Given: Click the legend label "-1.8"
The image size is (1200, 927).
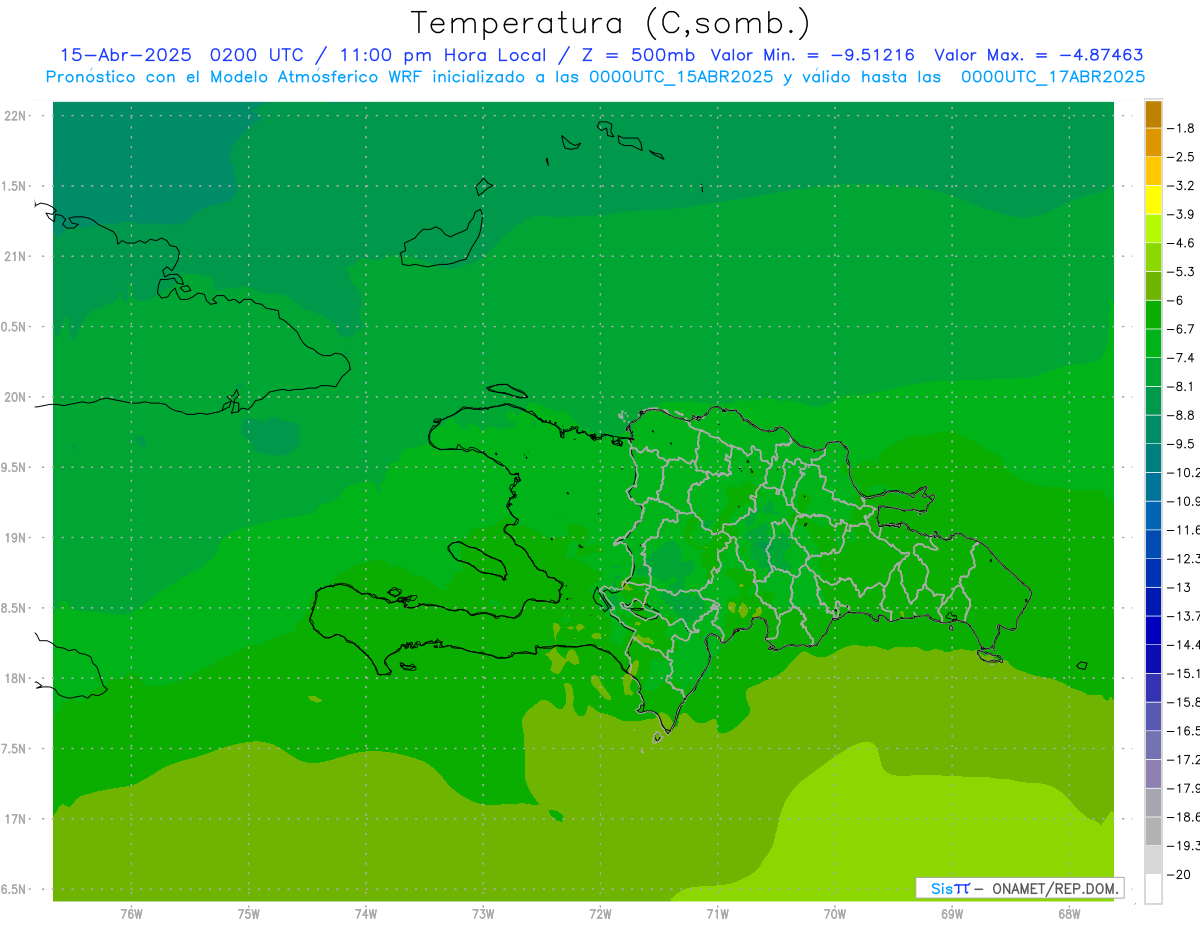Looking at the screenshot, I should (x=1181, y=128).
